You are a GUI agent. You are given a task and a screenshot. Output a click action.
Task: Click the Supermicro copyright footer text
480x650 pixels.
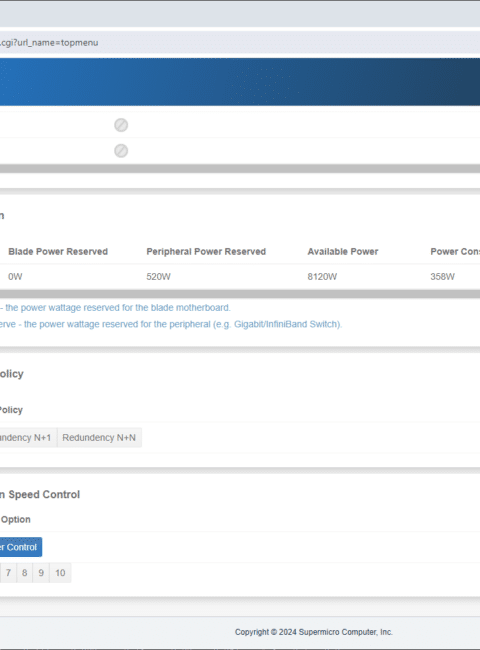point(314,632)
